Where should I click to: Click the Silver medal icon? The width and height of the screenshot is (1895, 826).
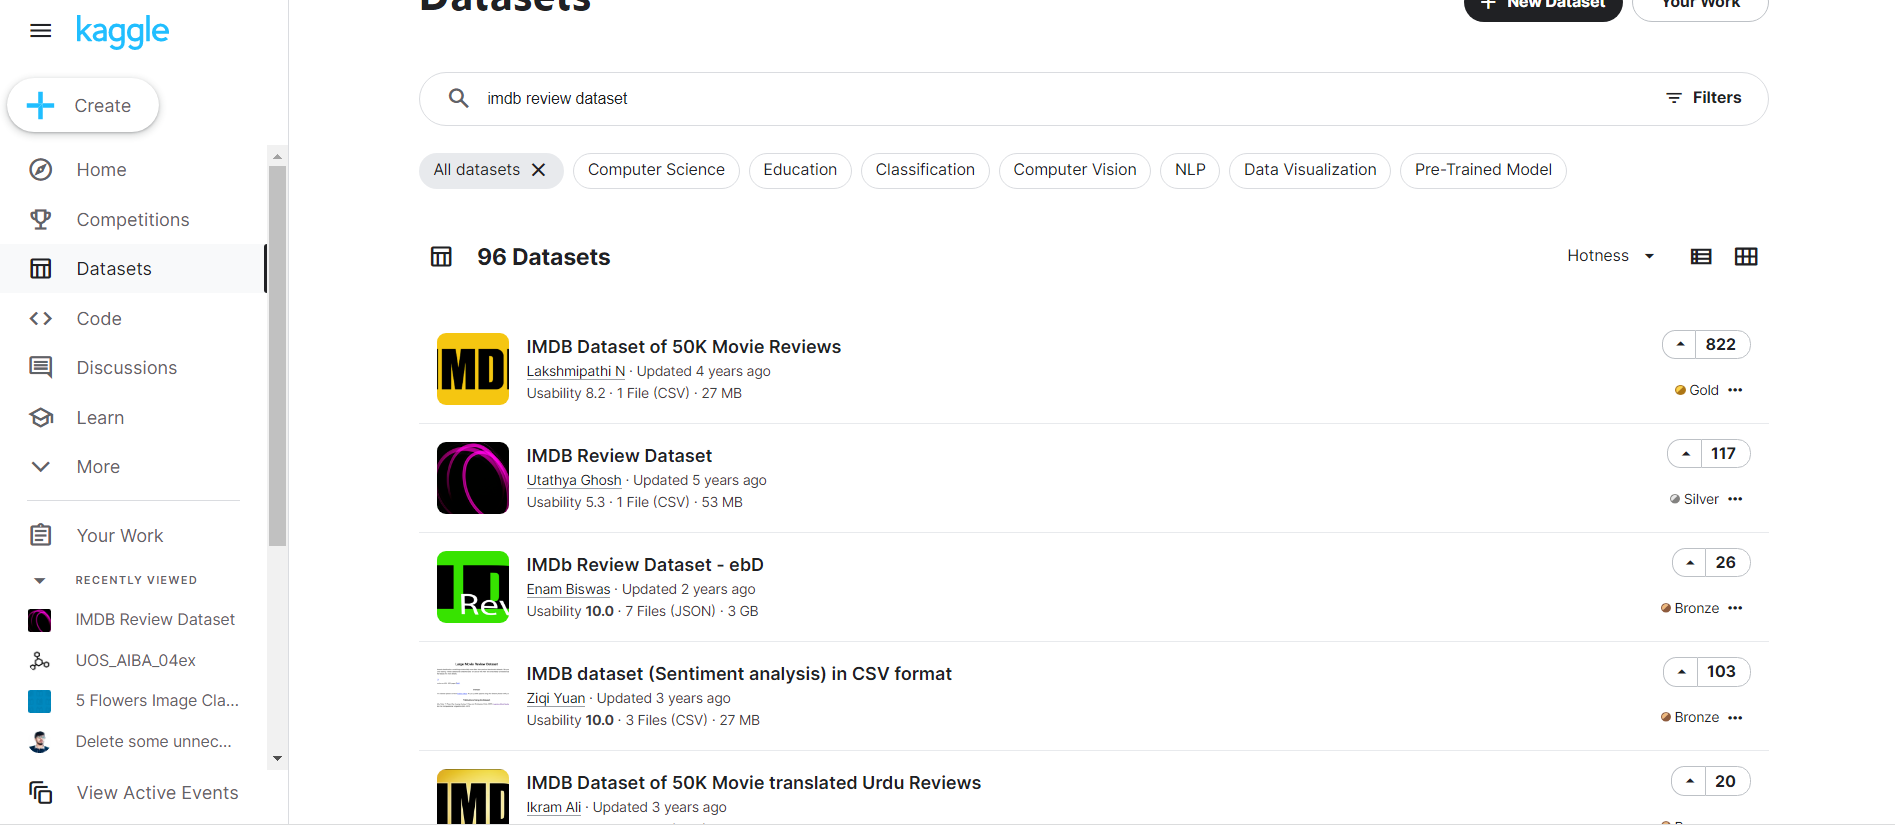point(1675,499)
